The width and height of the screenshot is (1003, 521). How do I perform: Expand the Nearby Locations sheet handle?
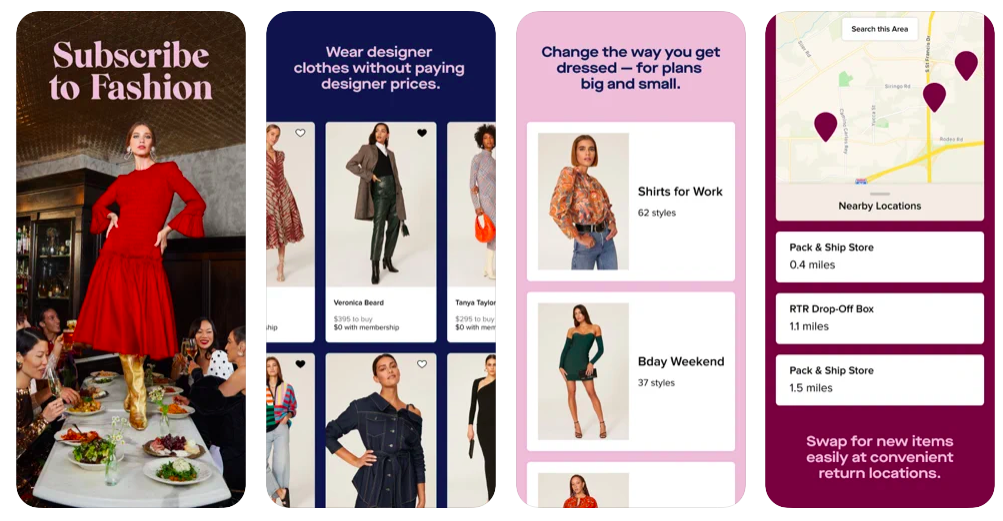[x=880, y=194]
